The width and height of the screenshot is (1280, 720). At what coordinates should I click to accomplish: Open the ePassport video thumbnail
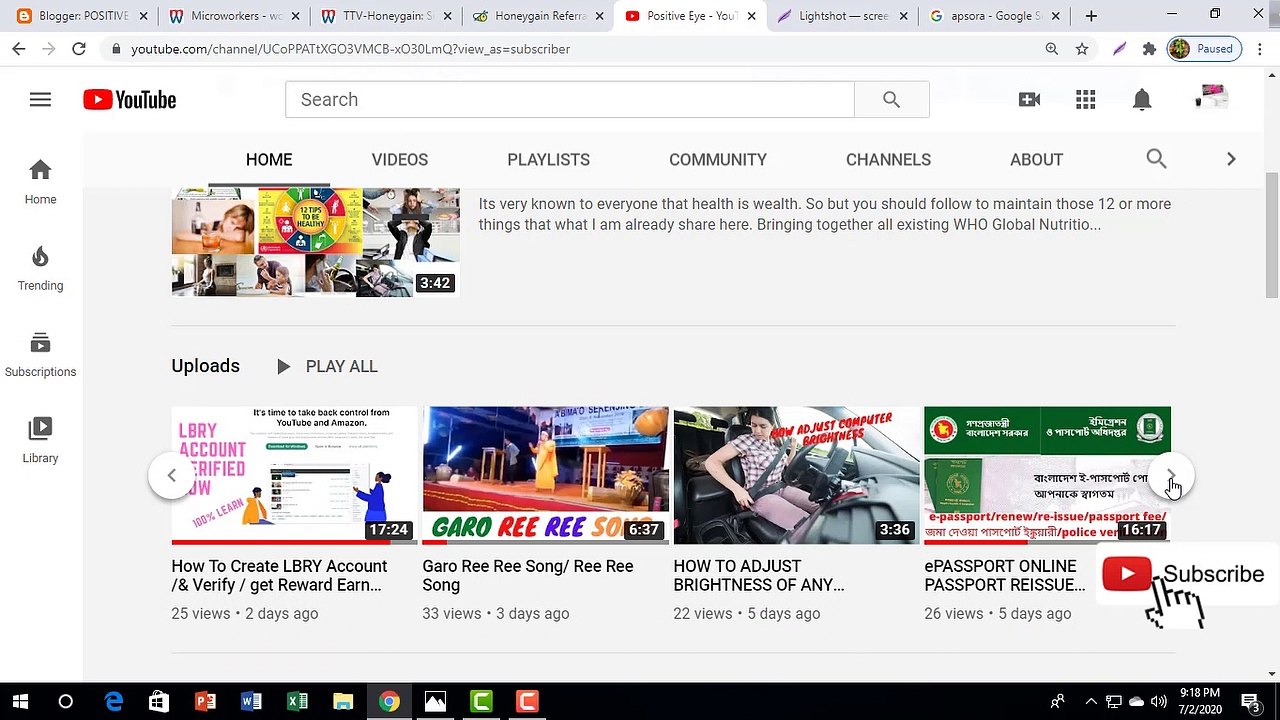coord(1047,475)
